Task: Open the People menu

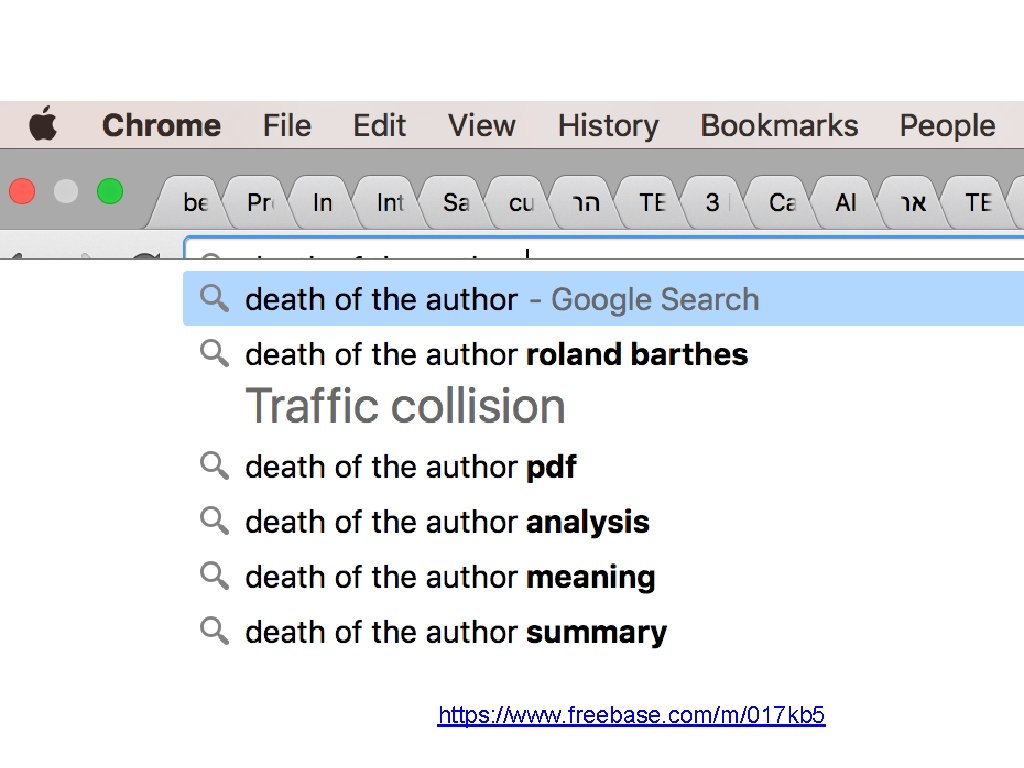Action: click(947, 125)
